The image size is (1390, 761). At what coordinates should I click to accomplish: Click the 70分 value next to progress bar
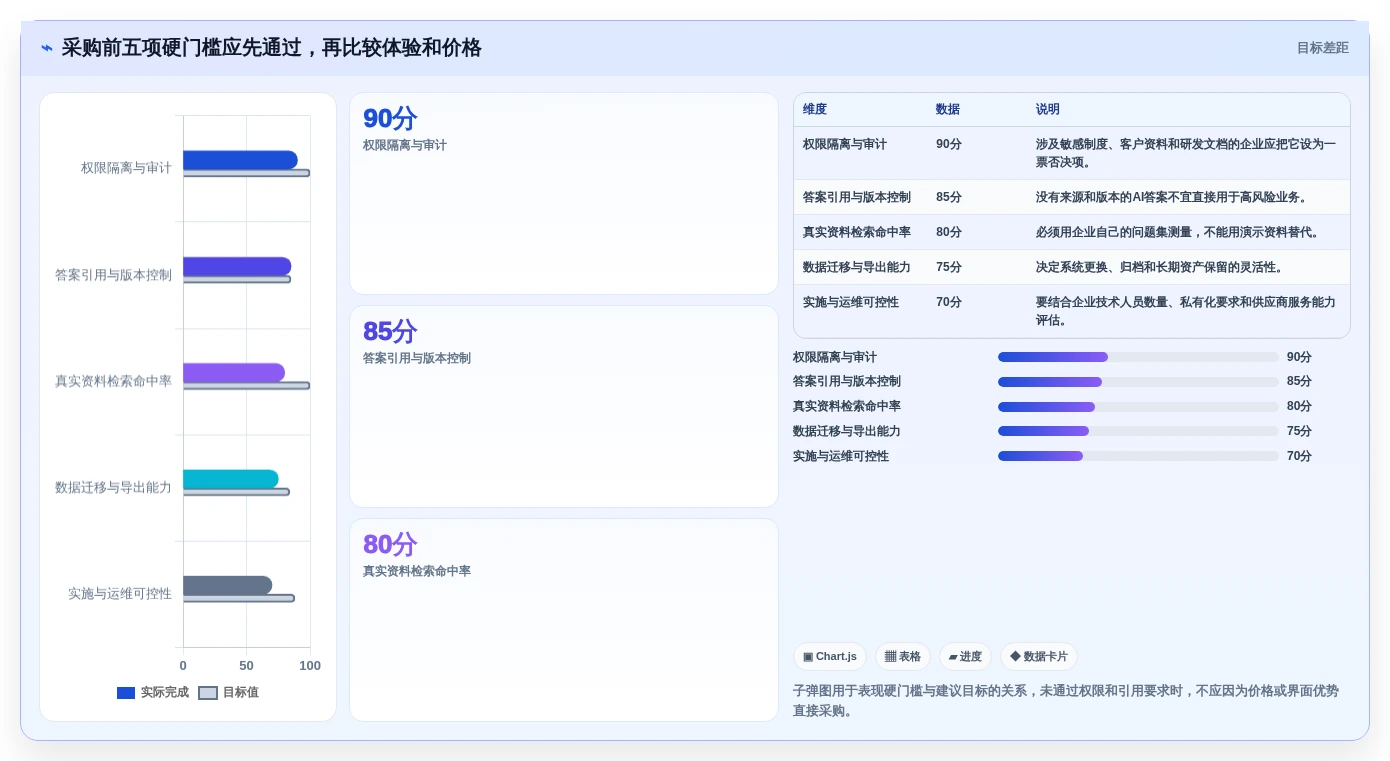pos(1299,456)
